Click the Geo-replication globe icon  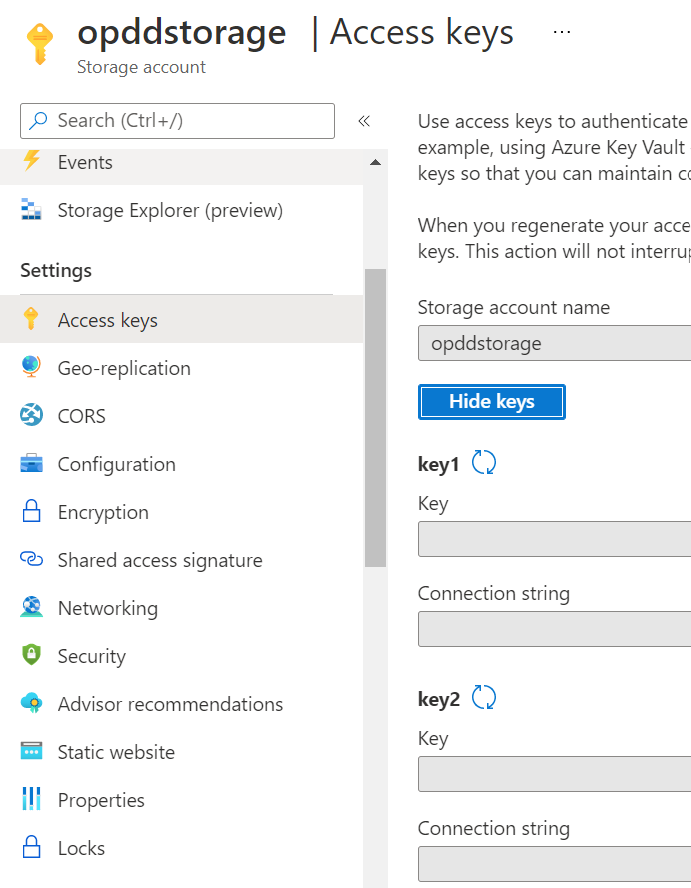pyautogui.click(x=31, y=367)
